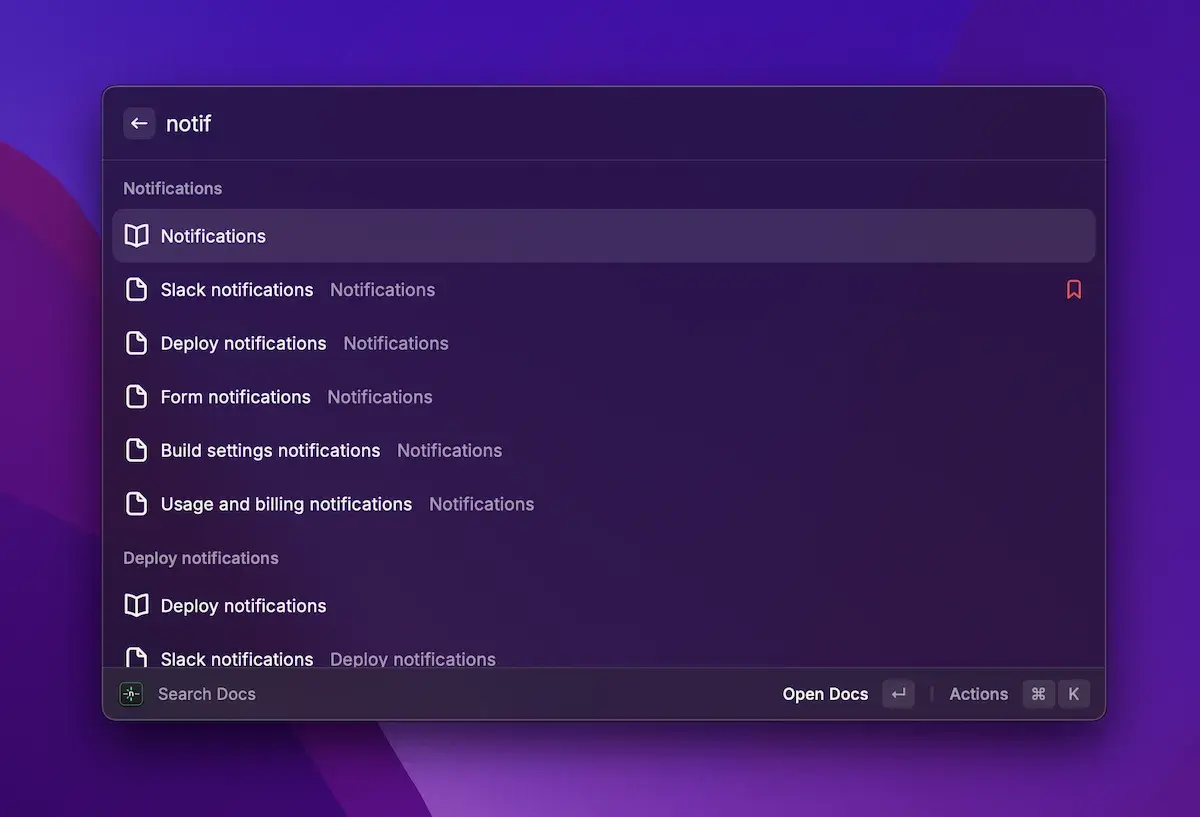Click the file icon for Build settings notifications
The height and width of the screenshot is (817, 1200).
pos(136,450)
